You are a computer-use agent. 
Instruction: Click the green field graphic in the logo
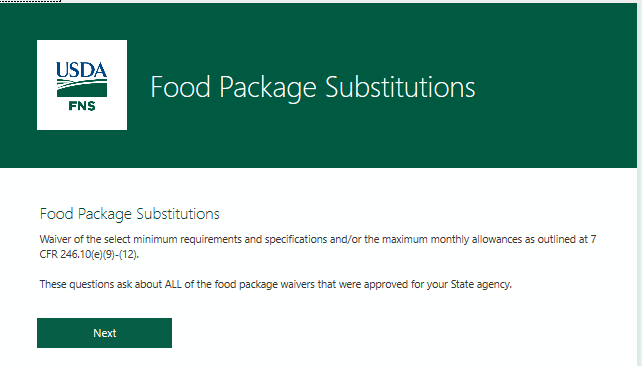click(x=82, y=88)
